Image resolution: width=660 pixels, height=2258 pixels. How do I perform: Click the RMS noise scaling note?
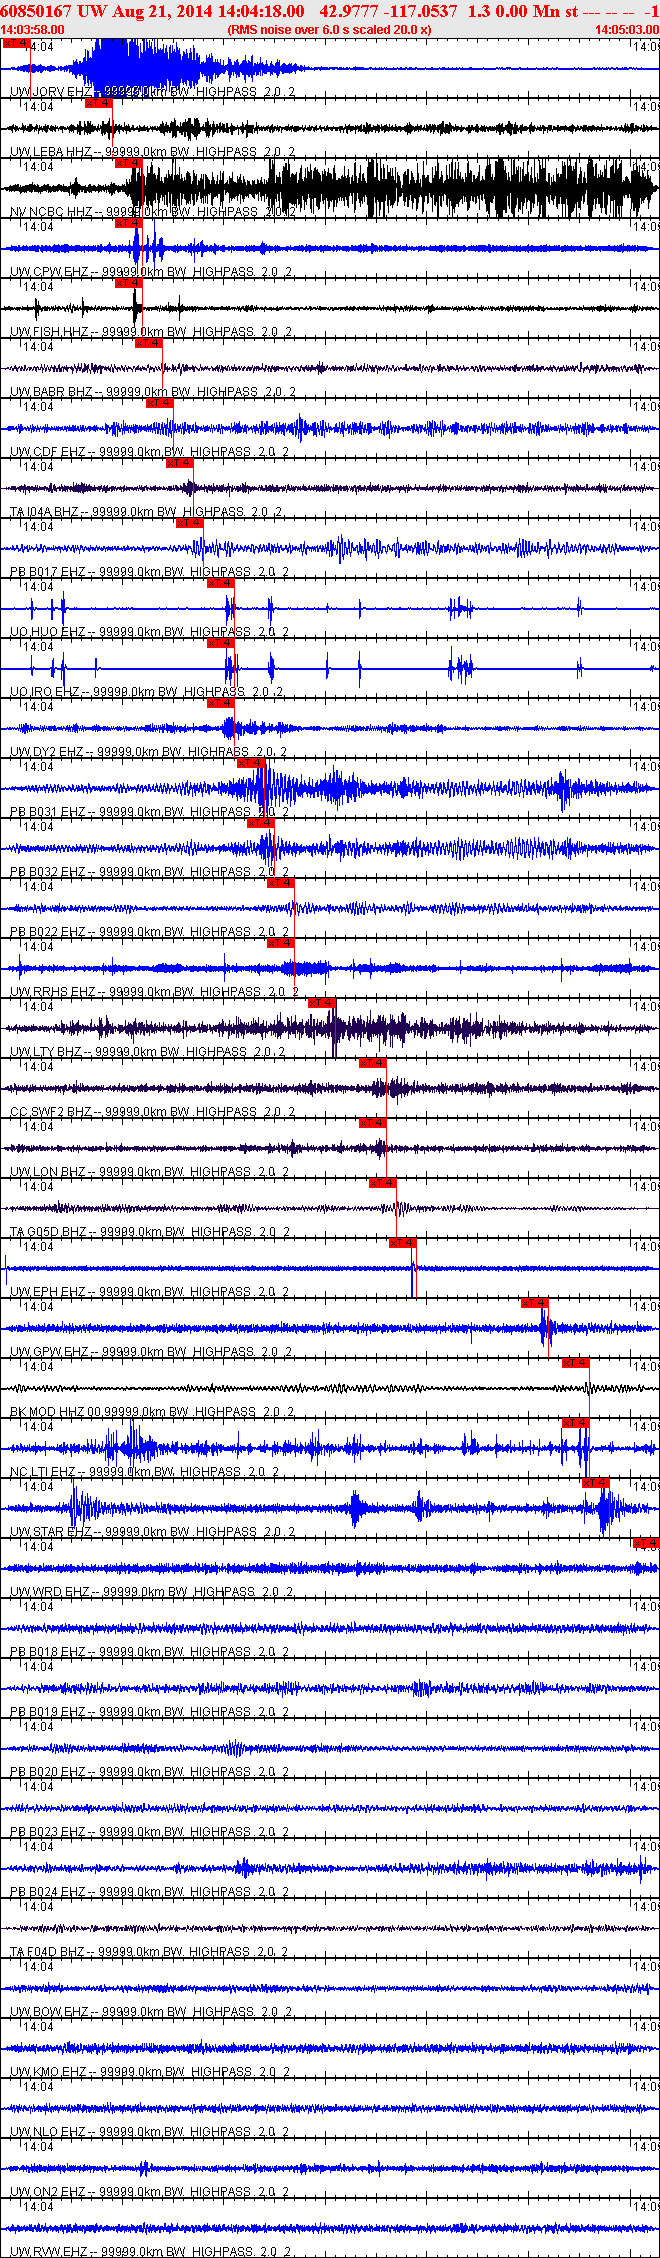[330, 30]
